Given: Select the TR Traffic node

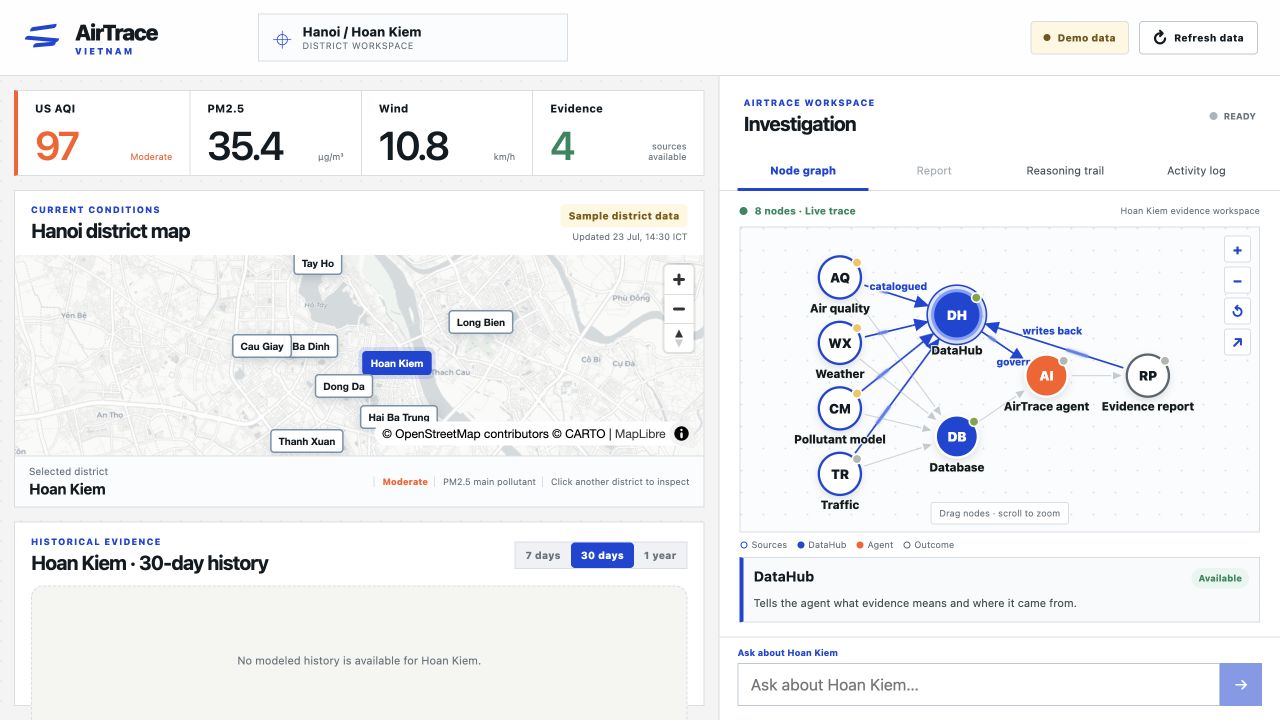Looking at the screenshot, I should click(x=840, y=474).
